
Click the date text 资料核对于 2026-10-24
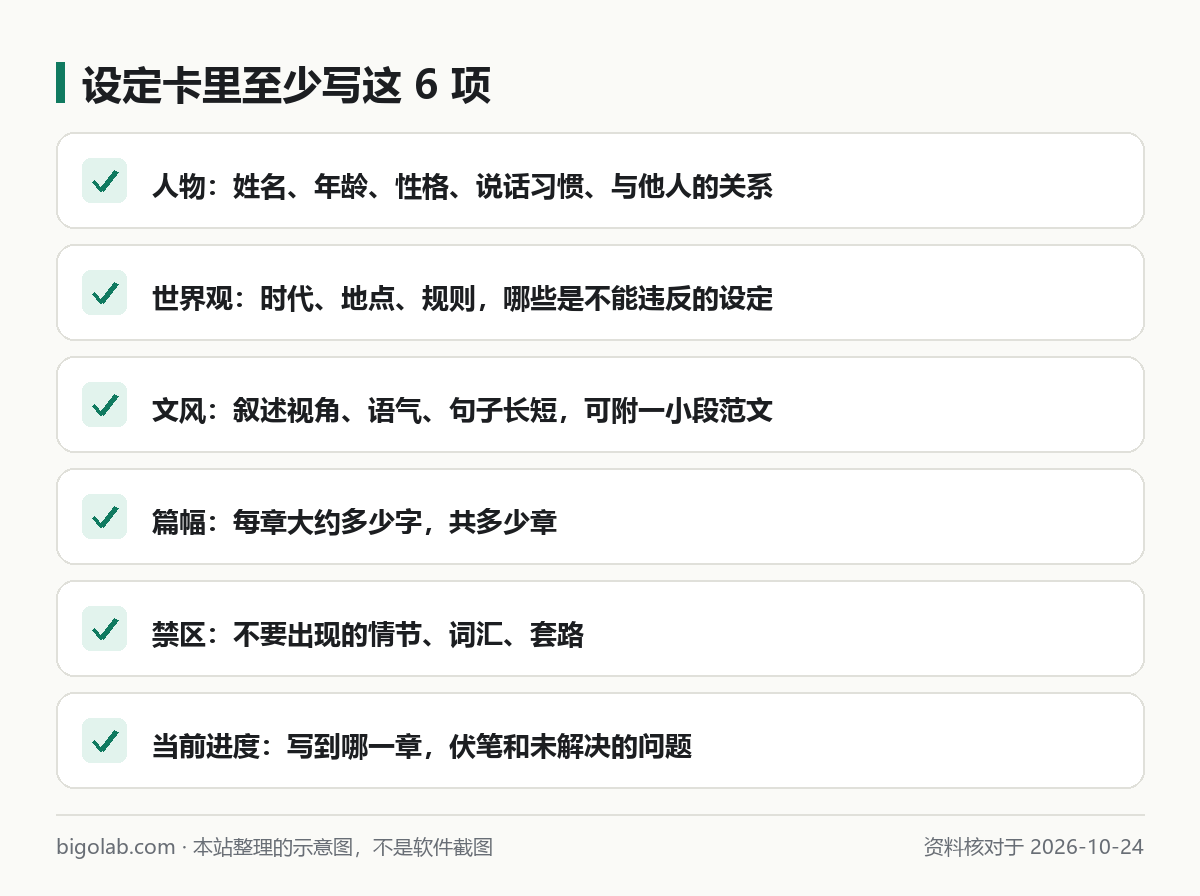1034,847
